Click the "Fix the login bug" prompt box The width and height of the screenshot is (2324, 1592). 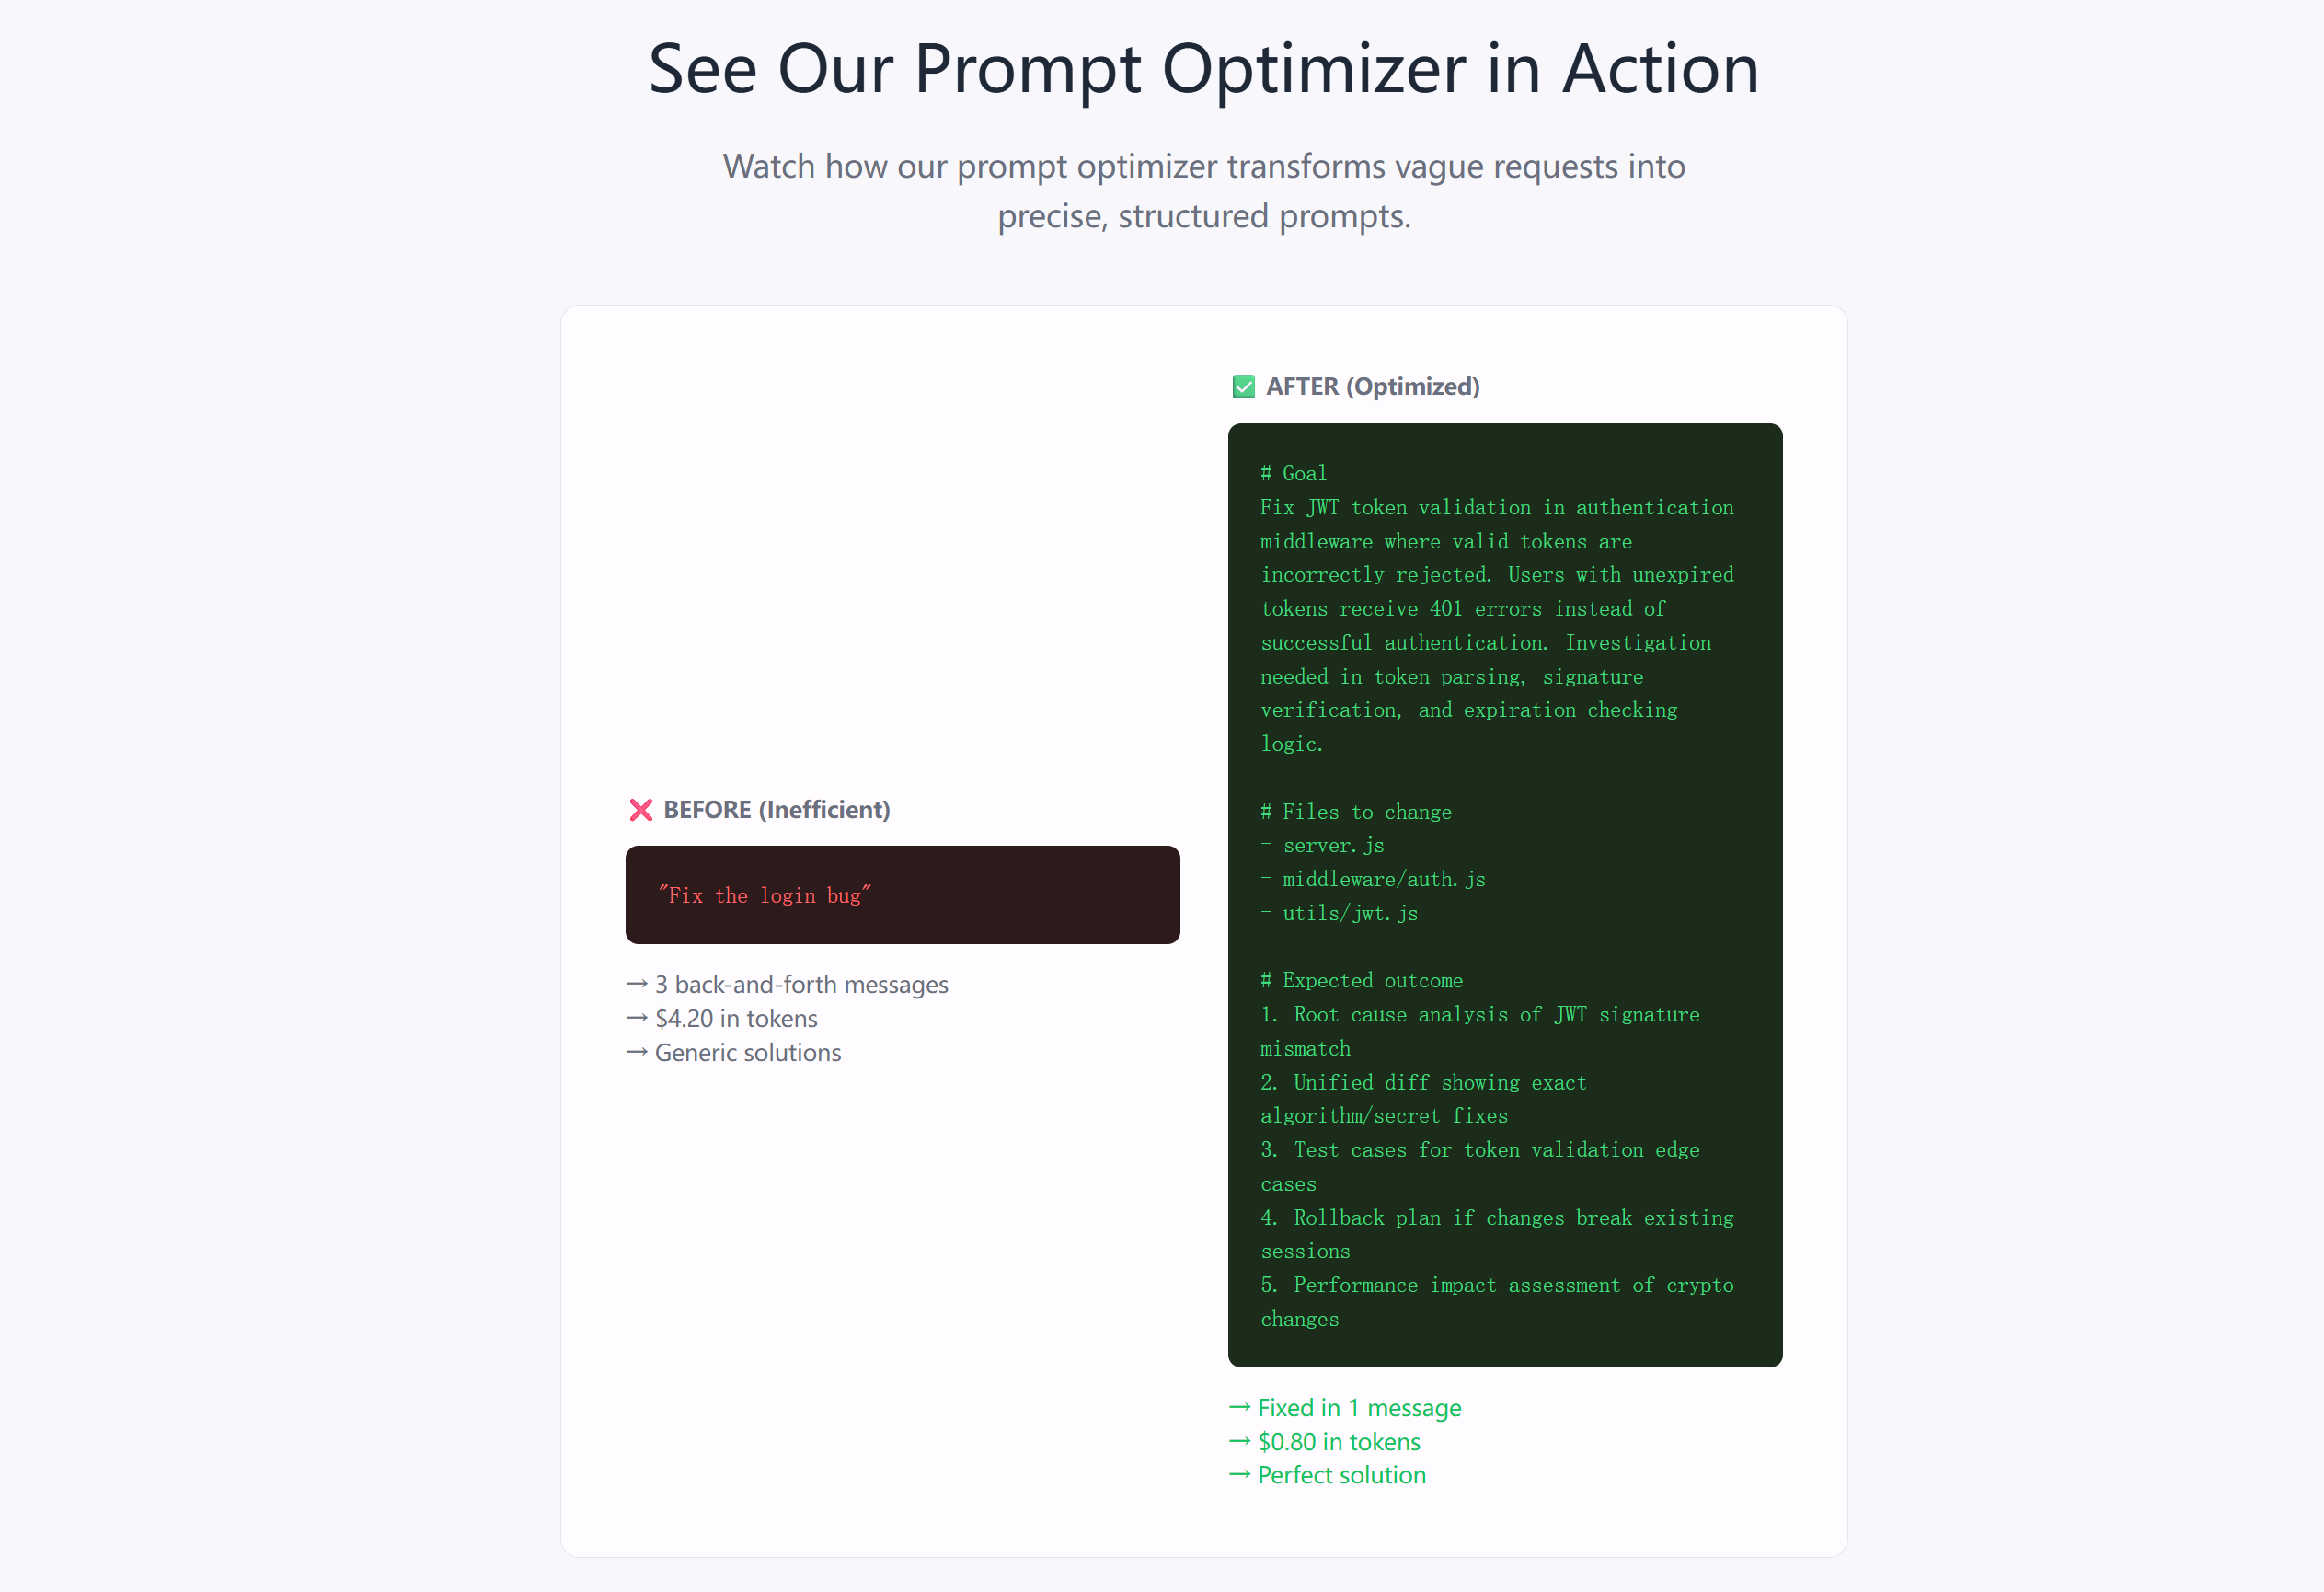coord(902,895)
